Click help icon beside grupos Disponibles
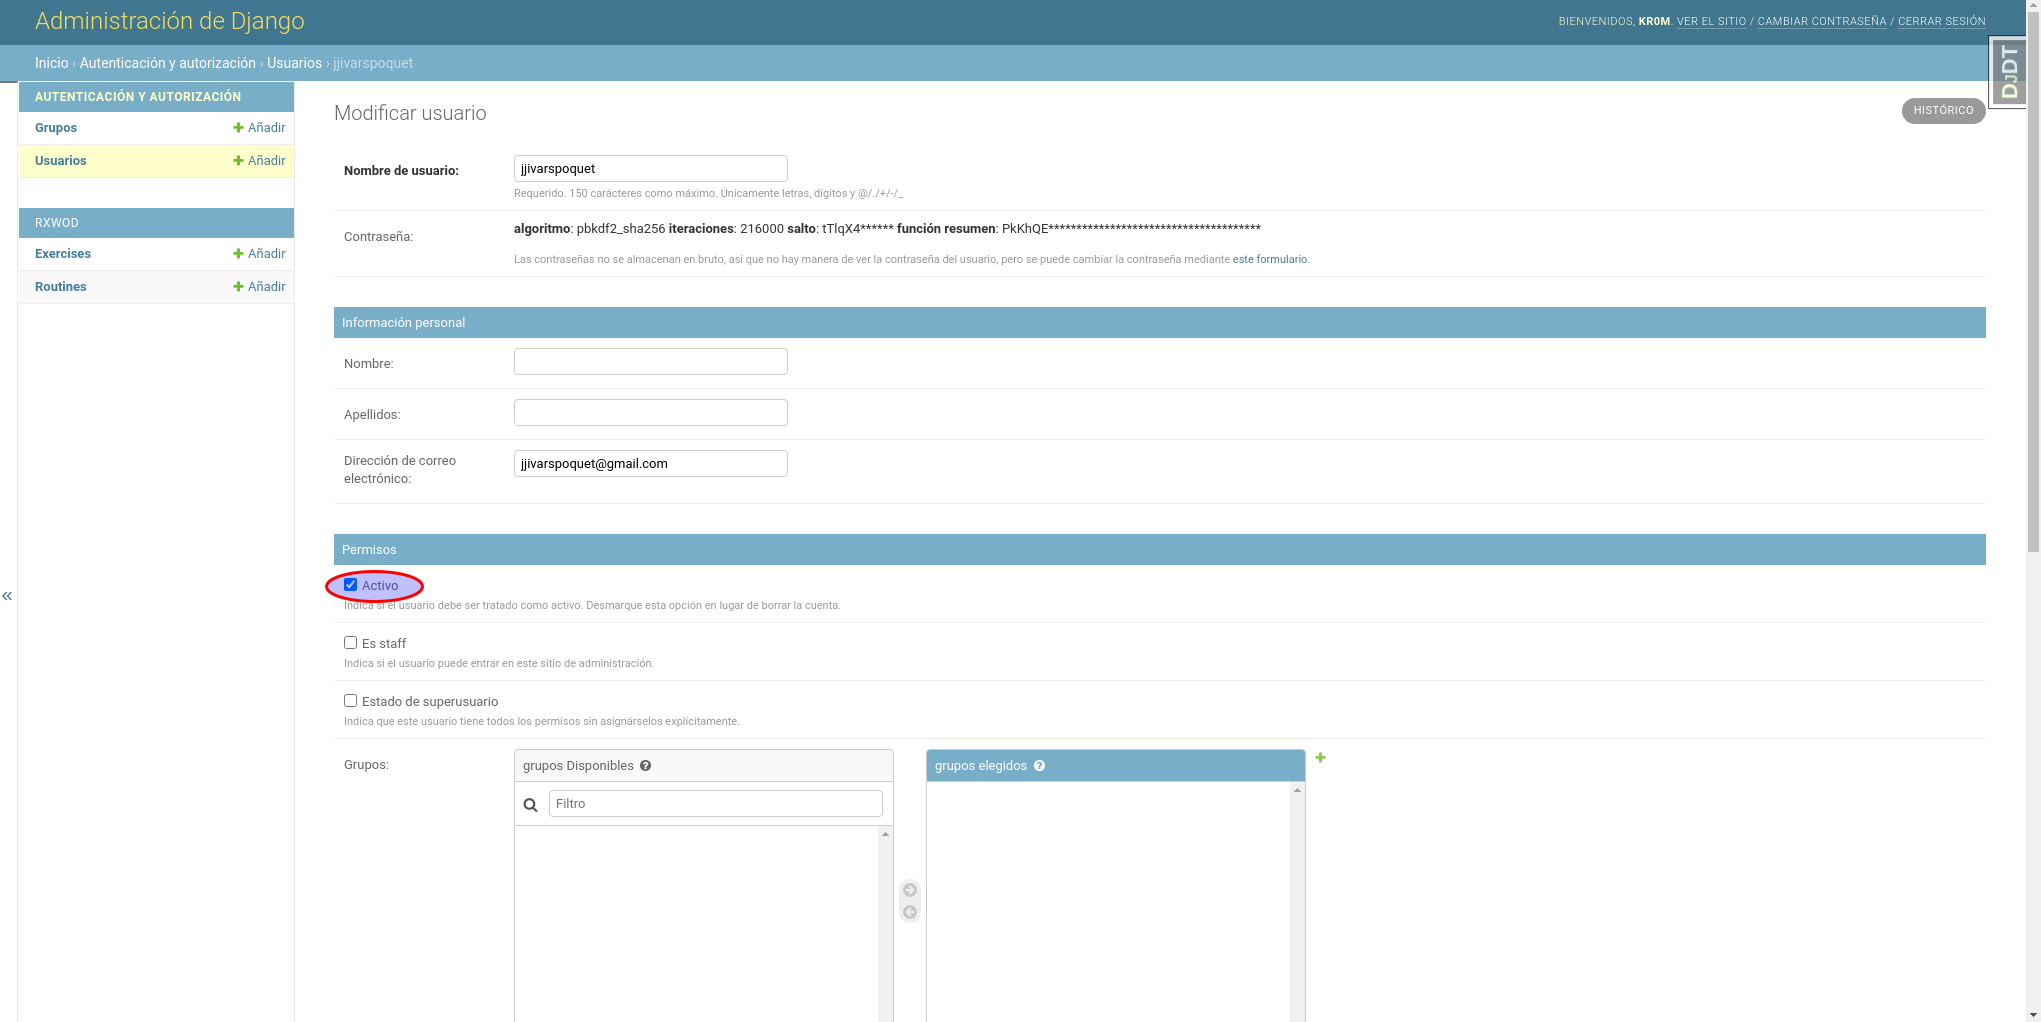The width and height of the screenshot is (2041, 1022). pyautogui.click(x=646, y=766)
